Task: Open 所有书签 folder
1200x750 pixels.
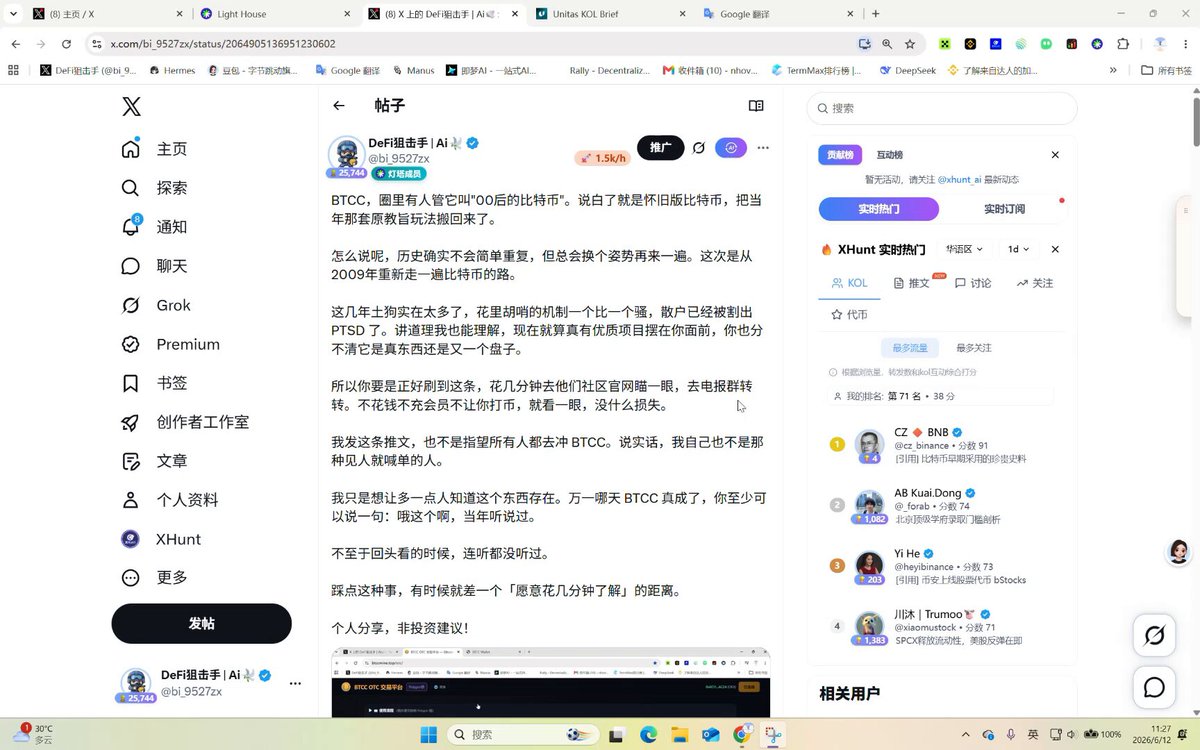Action: (1167, 71)
